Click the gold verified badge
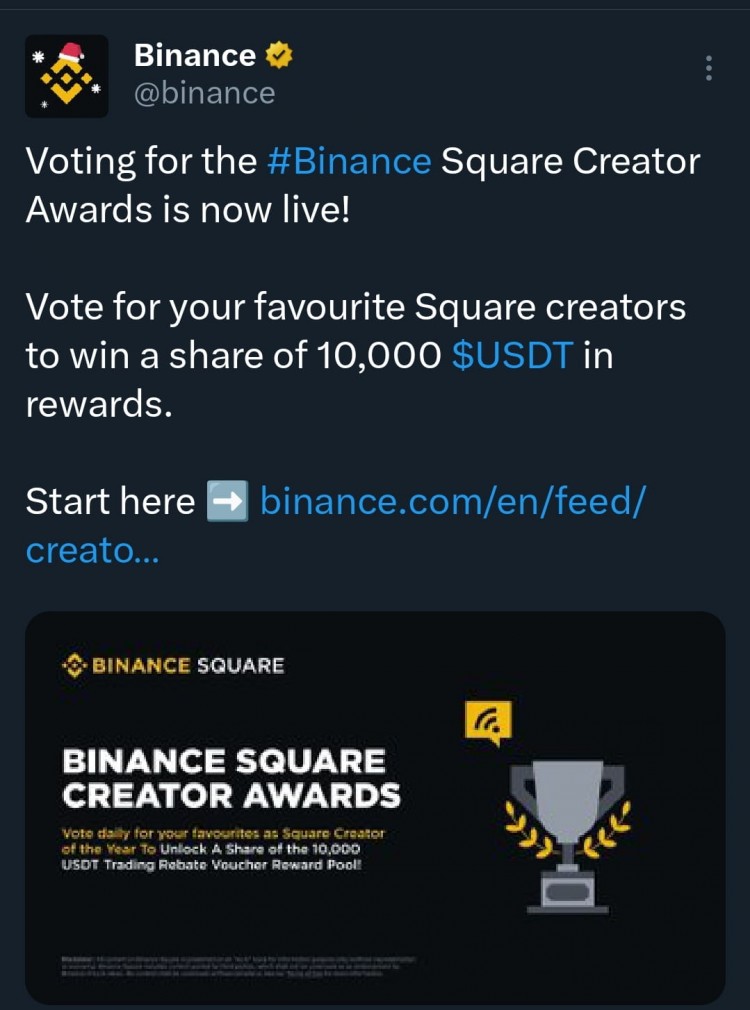This screenshot has height=1010, width=750. 278,56
